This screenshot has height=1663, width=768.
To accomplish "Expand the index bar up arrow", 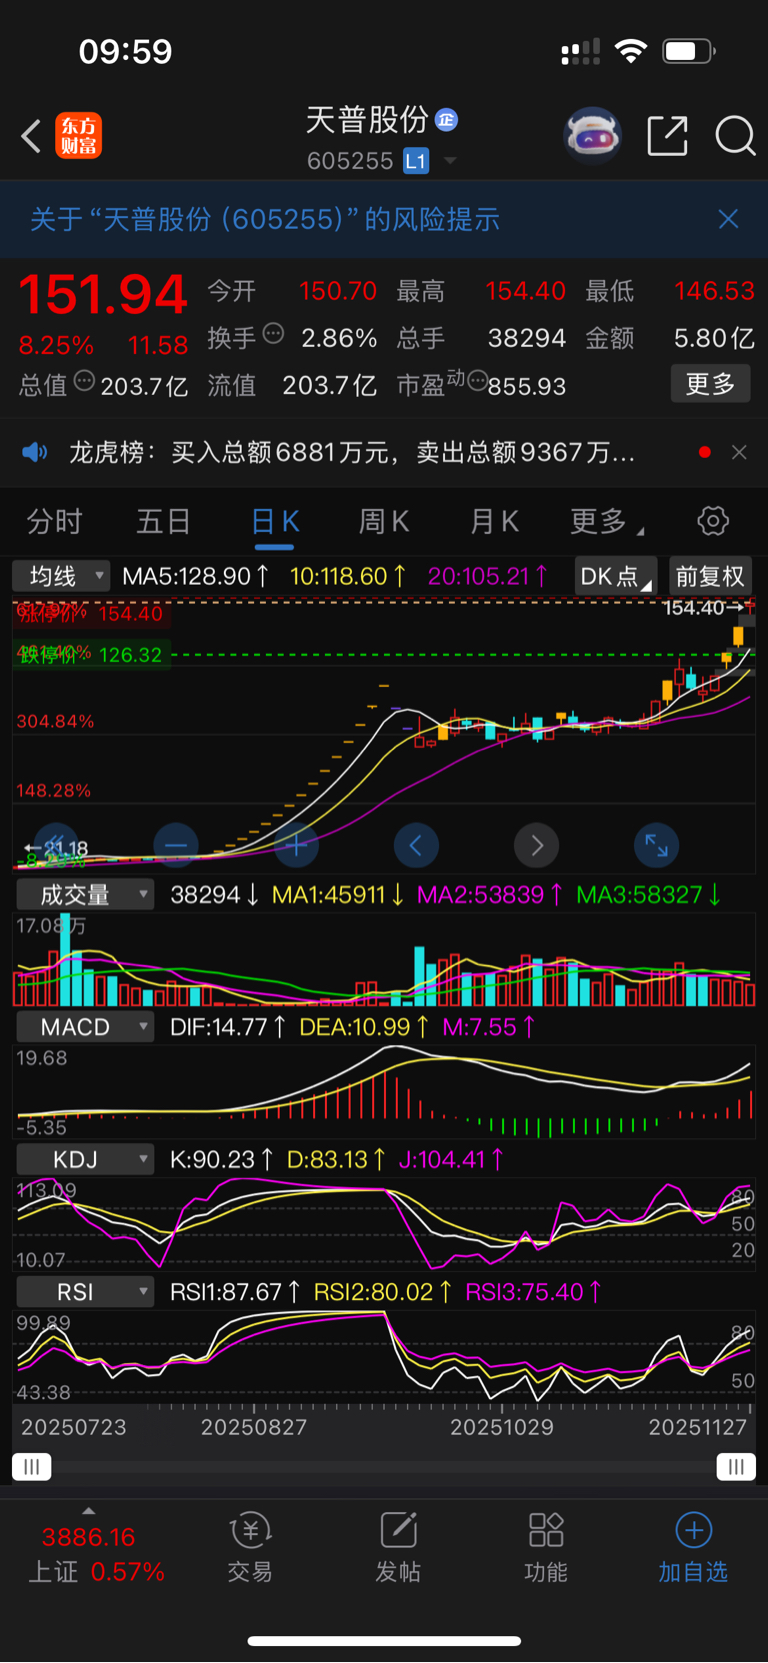I will coord(89,1511).
